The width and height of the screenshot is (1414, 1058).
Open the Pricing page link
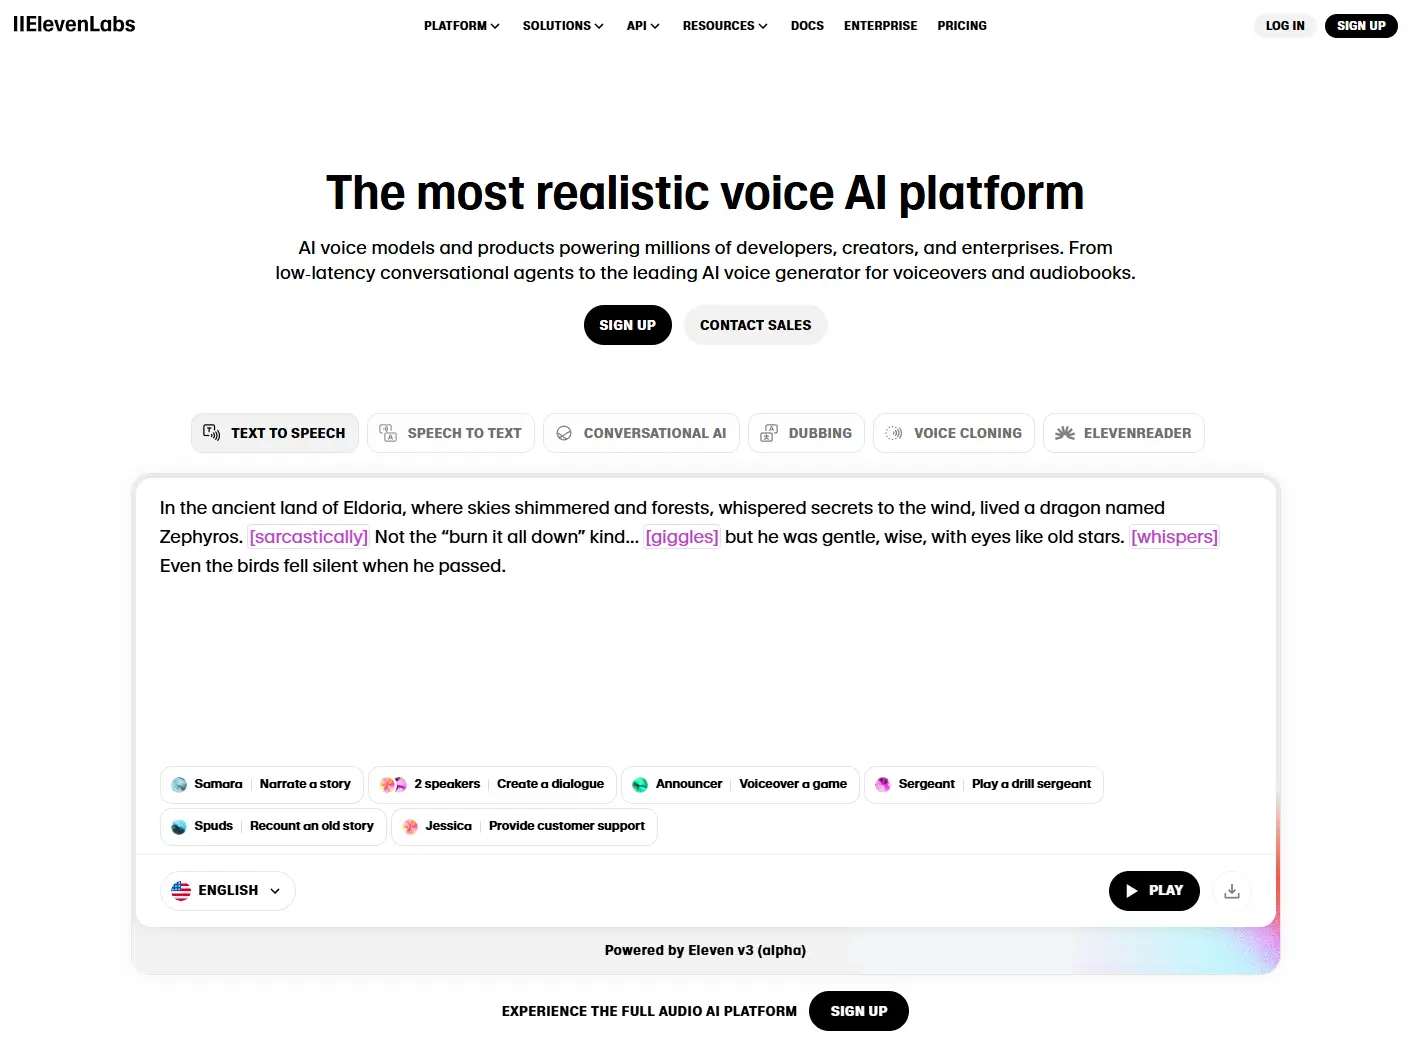[x=962, y=26]
